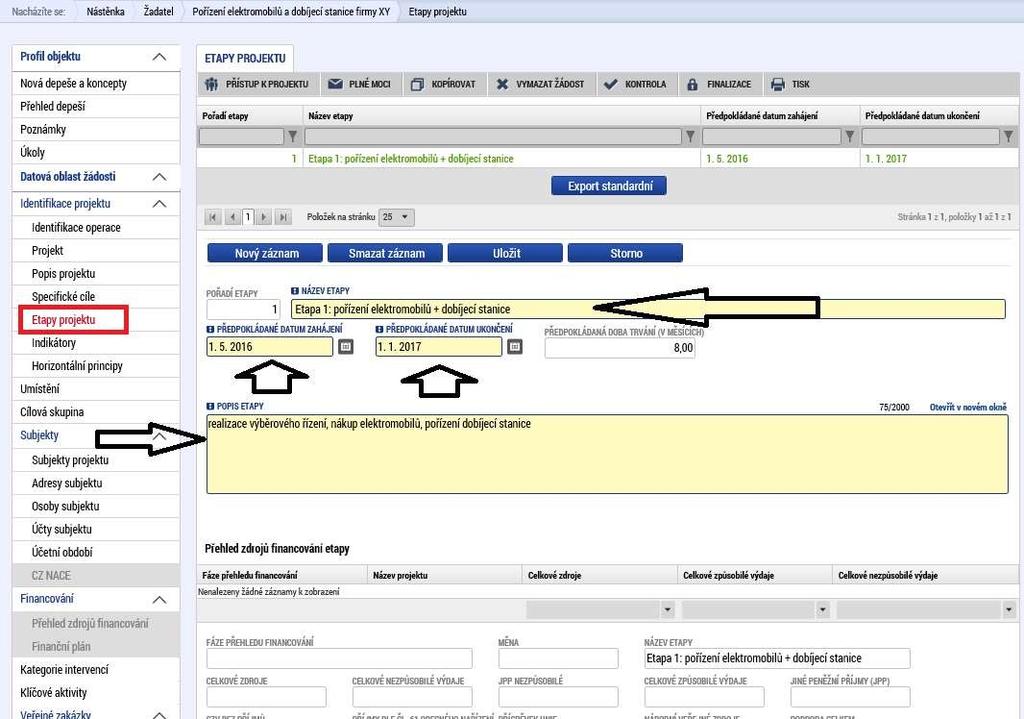Click info icon beside Název etapy label

pyautogui.click(x=295, y=291)
